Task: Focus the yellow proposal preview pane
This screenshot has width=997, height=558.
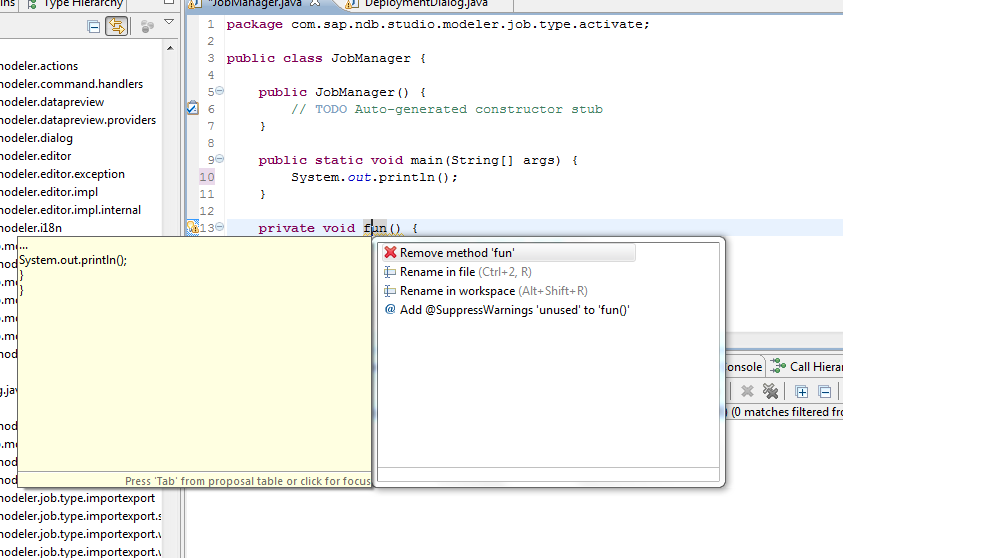Action: coord(194,362)
